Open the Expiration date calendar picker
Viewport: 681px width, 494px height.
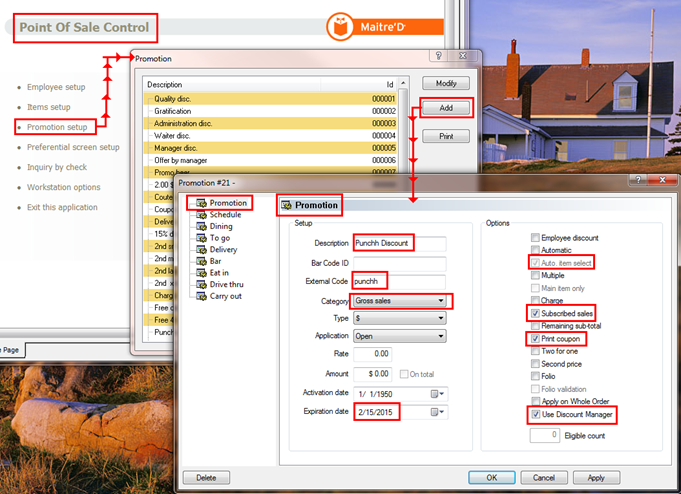(437, 412)
